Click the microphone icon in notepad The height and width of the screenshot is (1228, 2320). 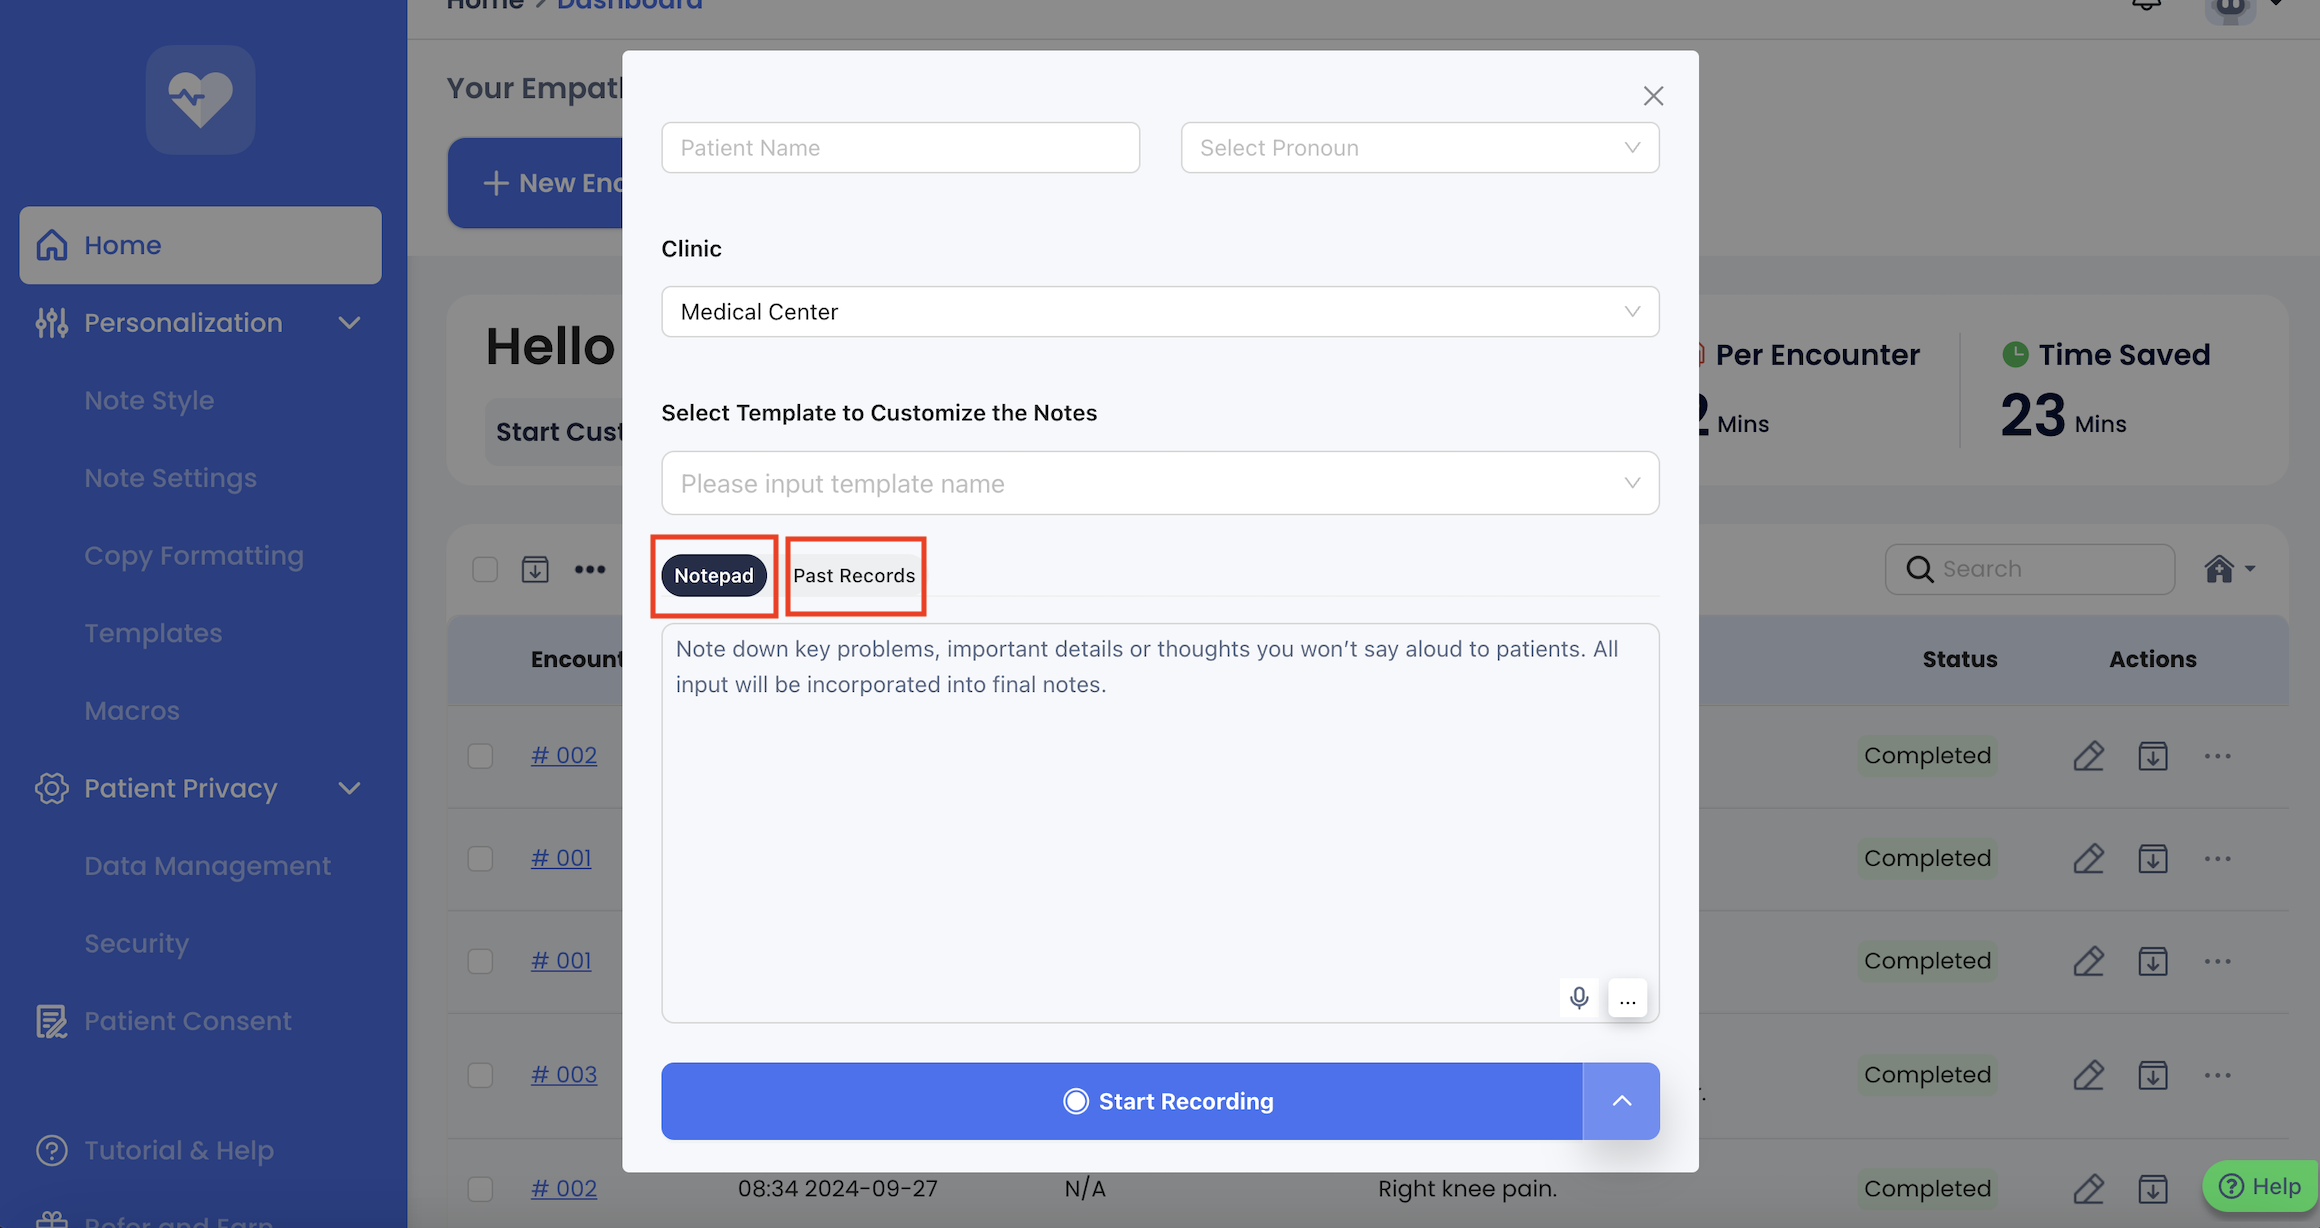(x=1579, y=998)
